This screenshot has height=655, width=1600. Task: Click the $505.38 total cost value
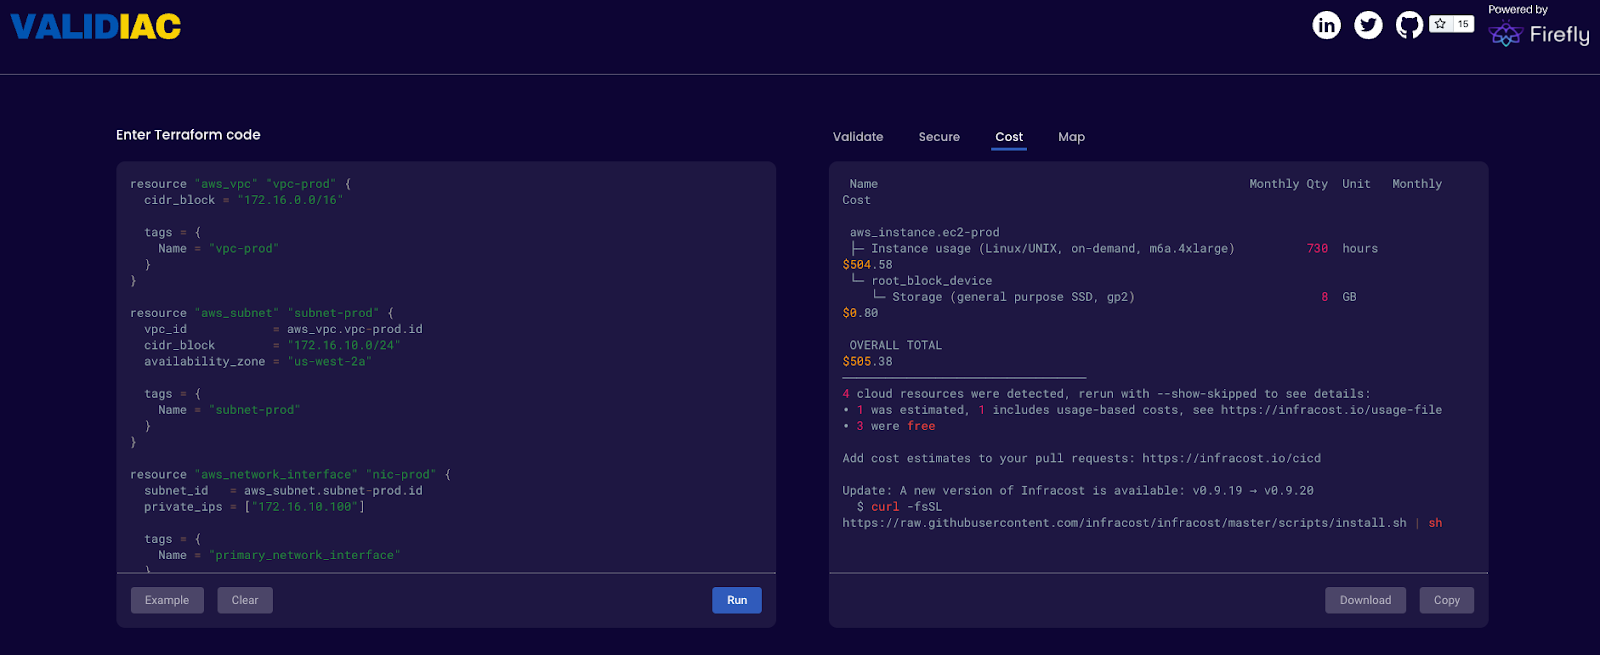pyautogui.click(x=868, y=362)
